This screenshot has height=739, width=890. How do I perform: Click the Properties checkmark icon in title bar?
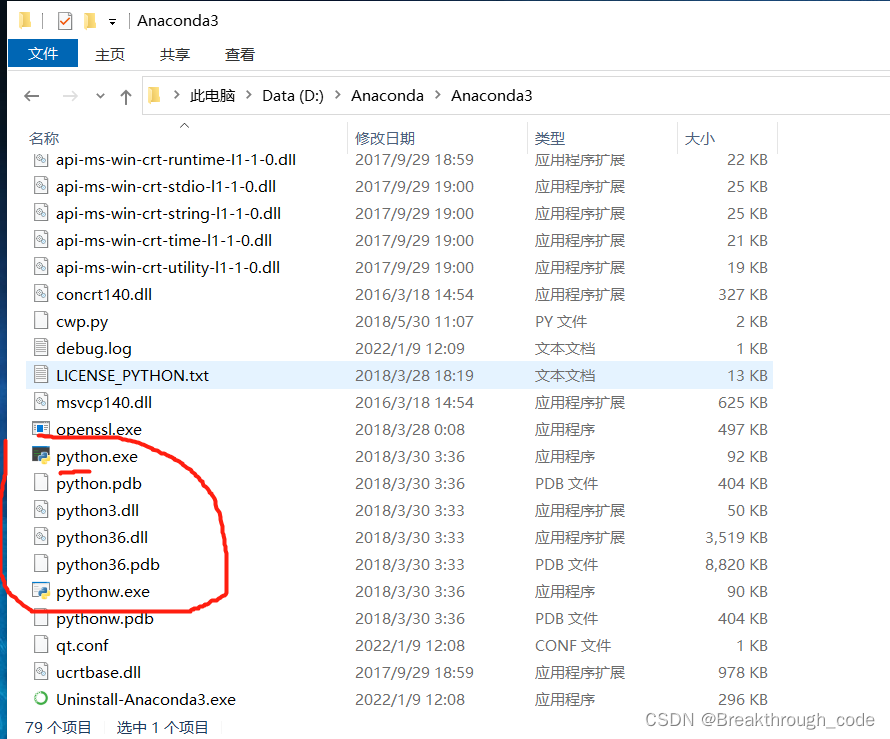(65, 22)
